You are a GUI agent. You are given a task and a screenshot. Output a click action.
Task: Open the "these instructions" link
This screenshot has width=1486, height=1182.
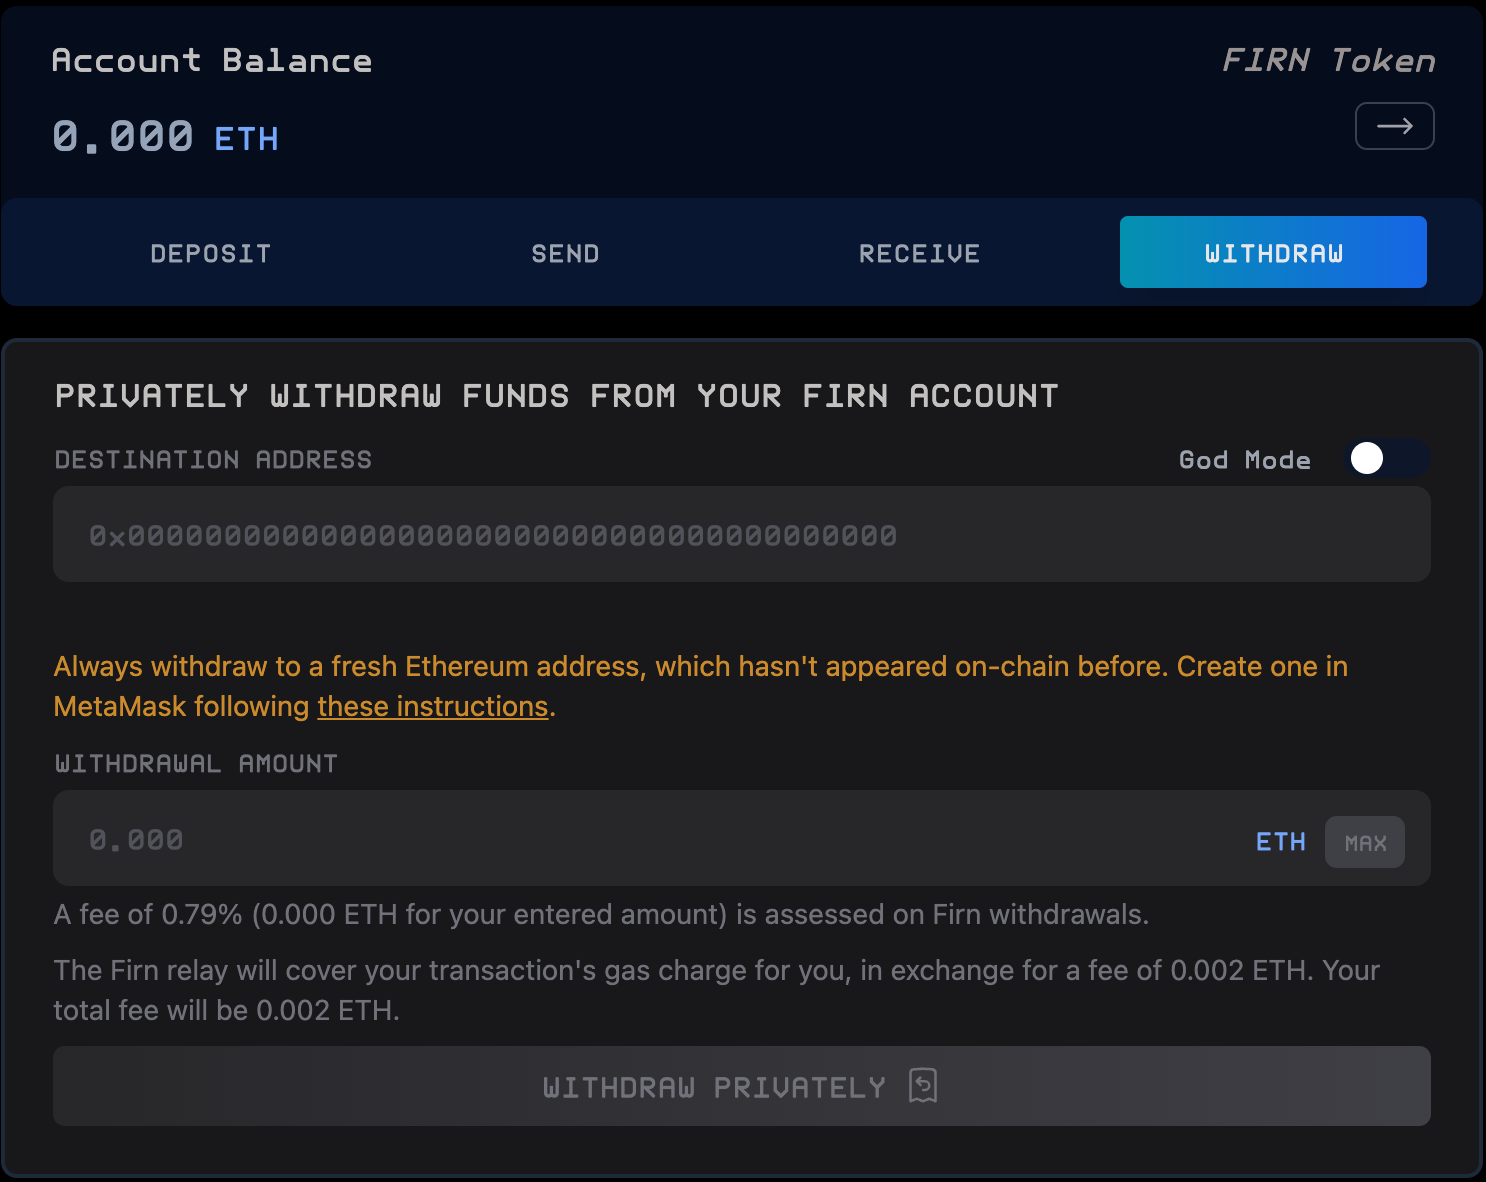pos(433,706)
